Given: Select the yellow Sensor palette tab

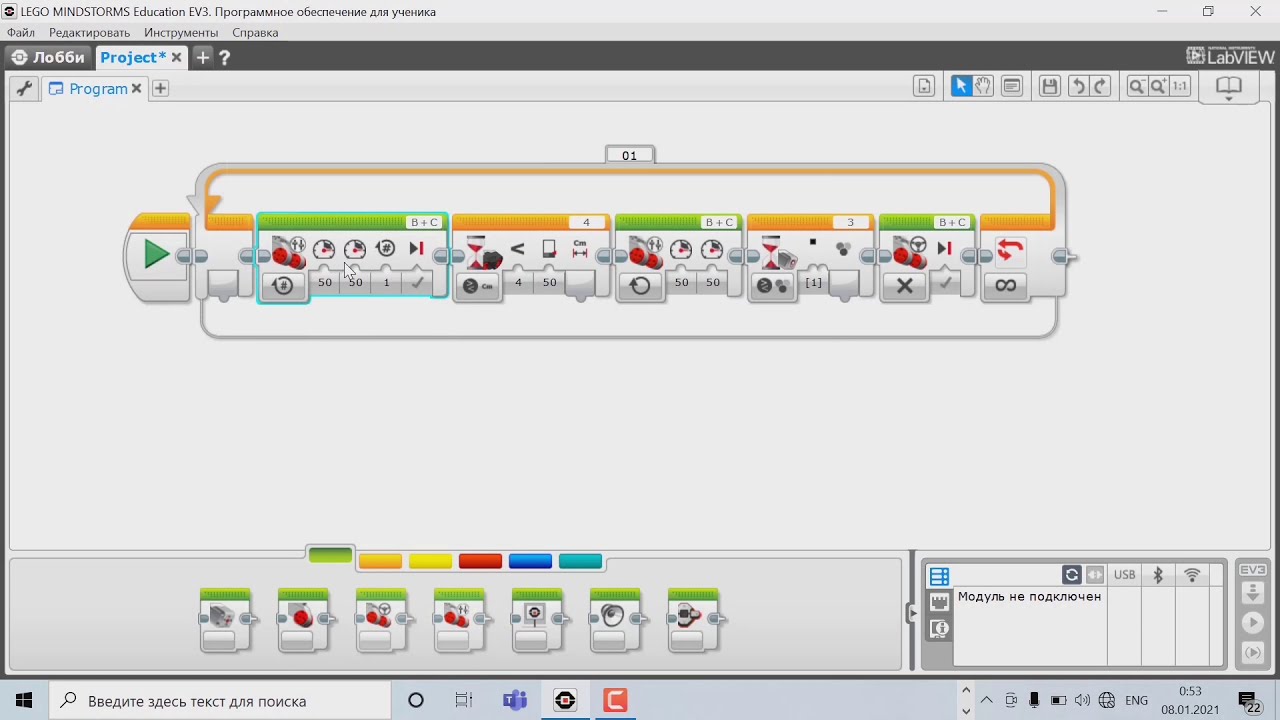Looking at the screenshot, I should (430, 561).
